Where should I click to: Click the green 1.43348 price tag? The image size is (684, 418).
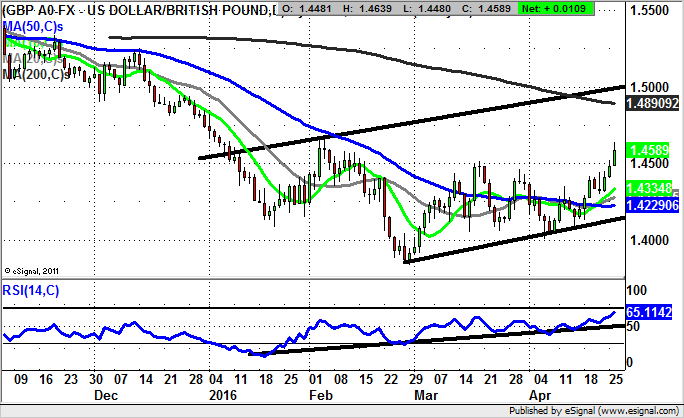tap(649, 188)
